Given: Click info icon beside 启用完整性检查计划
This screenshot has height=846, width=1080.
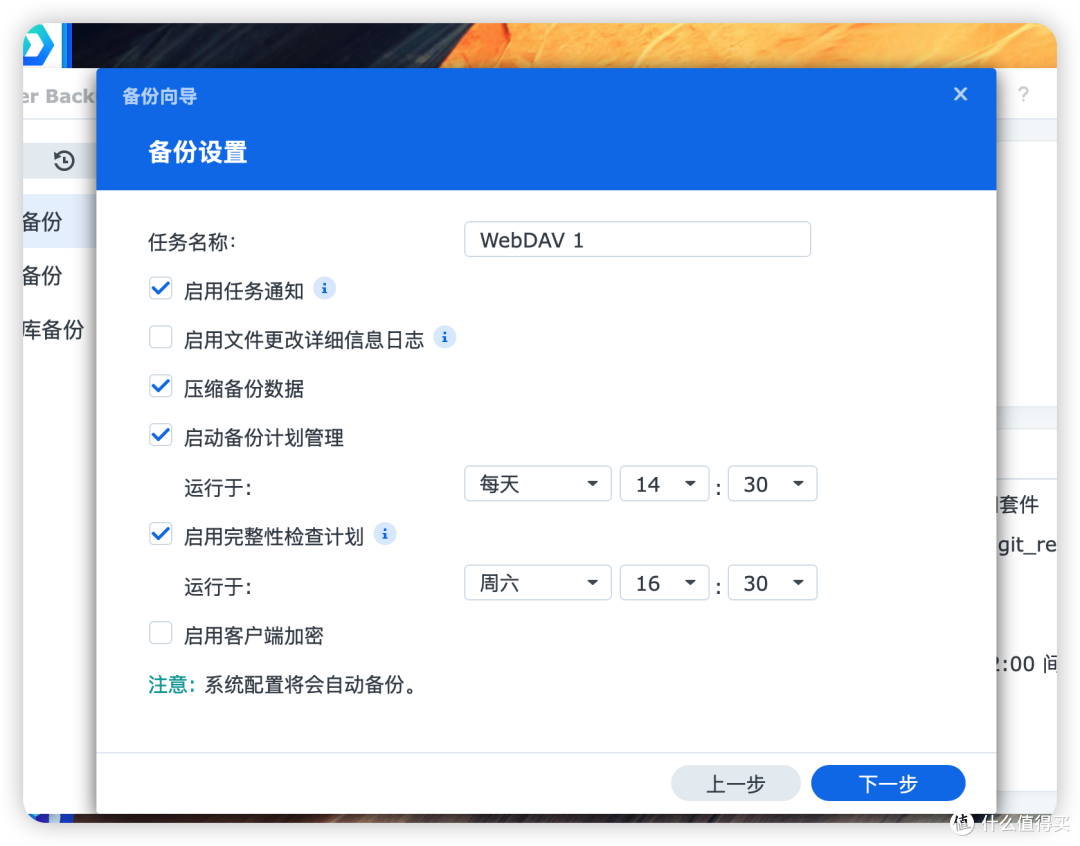Looking at the screenshot, I should click(x=385, y=534).
